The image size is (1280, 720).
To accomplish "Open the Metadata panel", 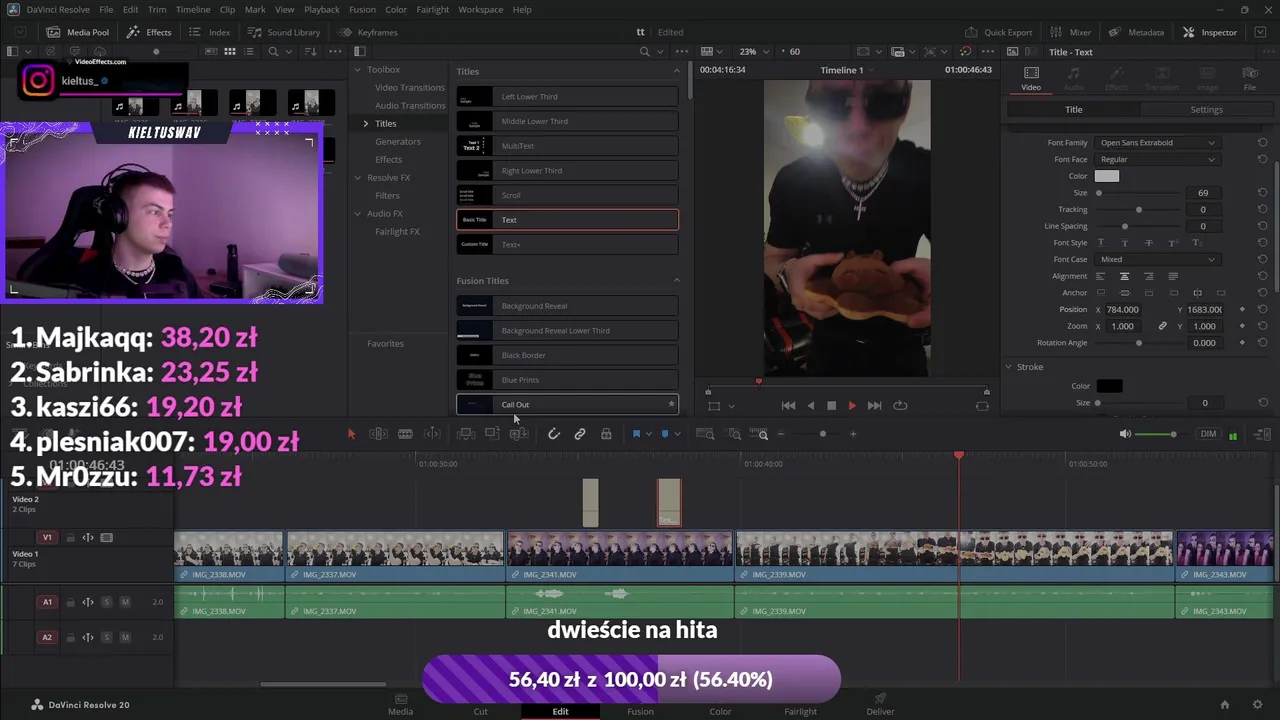I will pos(1136,32).
